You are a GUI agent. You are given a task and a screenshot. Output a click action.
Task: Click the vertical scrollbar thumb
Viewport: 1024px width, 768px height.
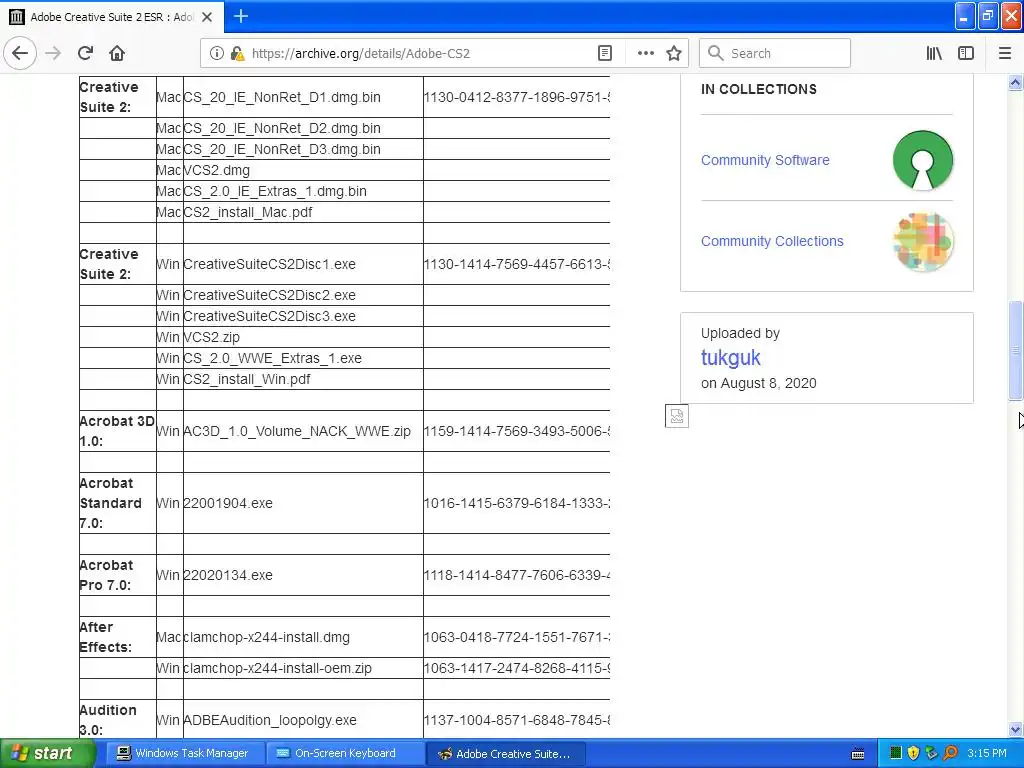[1015, 350]
